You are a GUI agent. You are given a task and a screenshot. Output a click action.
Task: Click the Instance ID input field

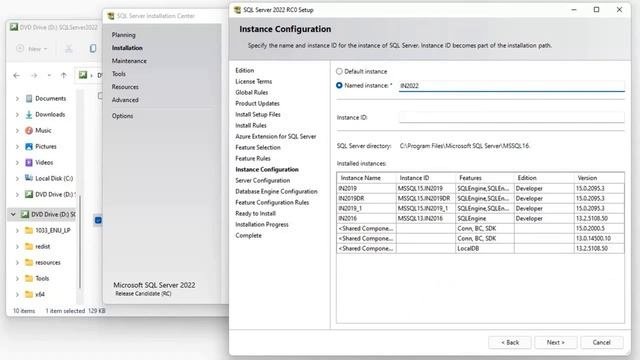click(x=511, y=118)
